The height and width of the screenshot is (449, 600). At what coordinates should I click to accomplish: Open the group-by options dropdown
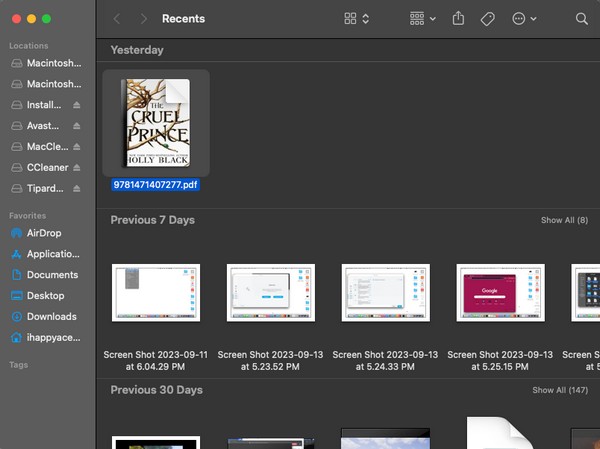(x=422, y=18)
